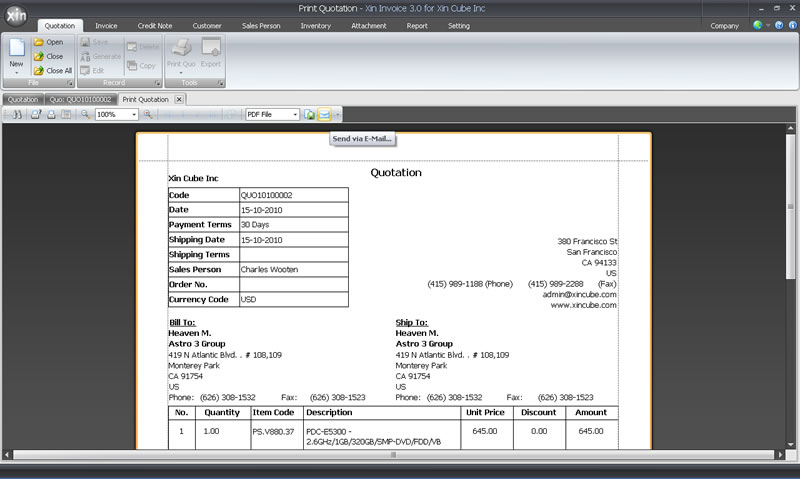Screen dimensions: 800x479
Task: Switch to the Quotation document tab
Action: pyautogui.click(x=23, y=99)
